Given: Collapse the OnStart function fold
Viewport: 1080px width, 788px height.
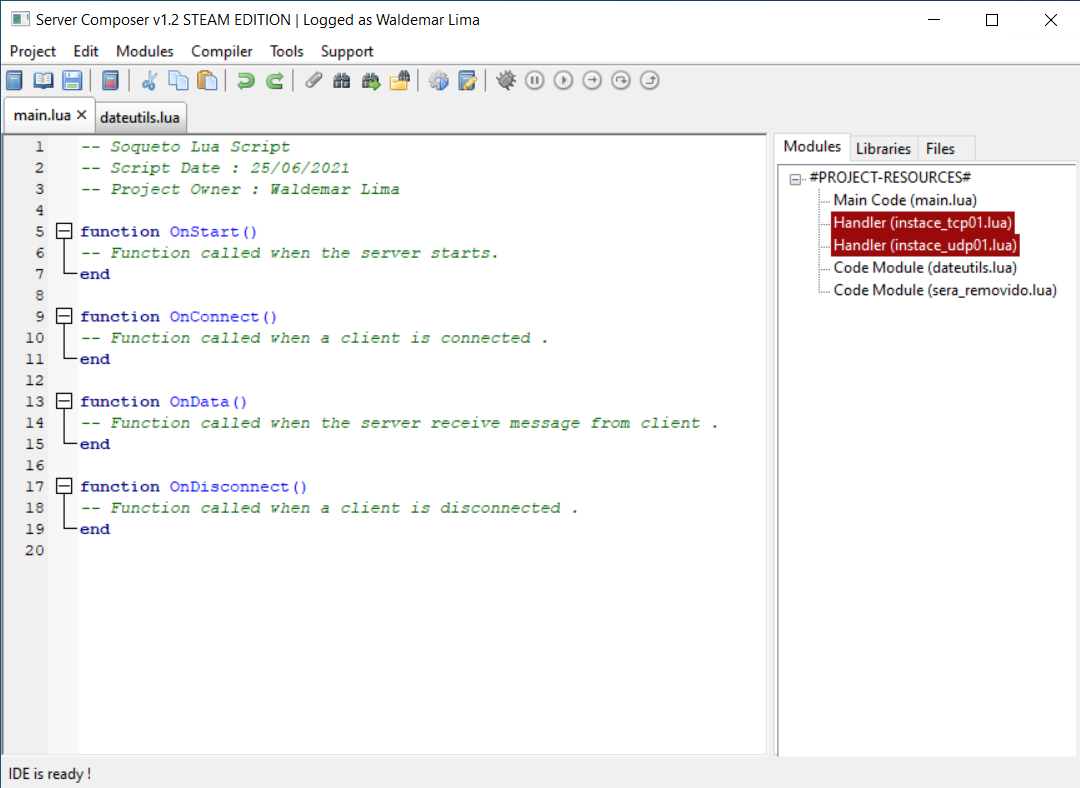Looking at the screenshot, I should point(64,231).
